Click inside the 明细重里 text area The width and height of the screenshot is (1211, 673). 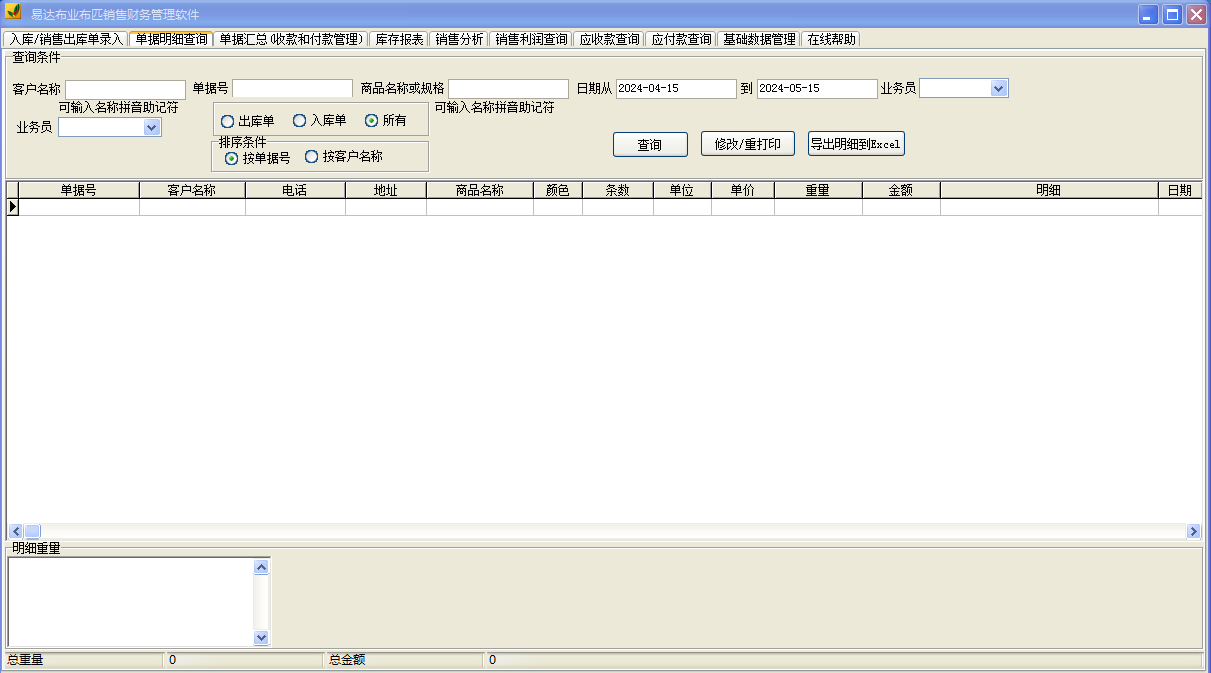pyautogui.click(x=131, y=602)
